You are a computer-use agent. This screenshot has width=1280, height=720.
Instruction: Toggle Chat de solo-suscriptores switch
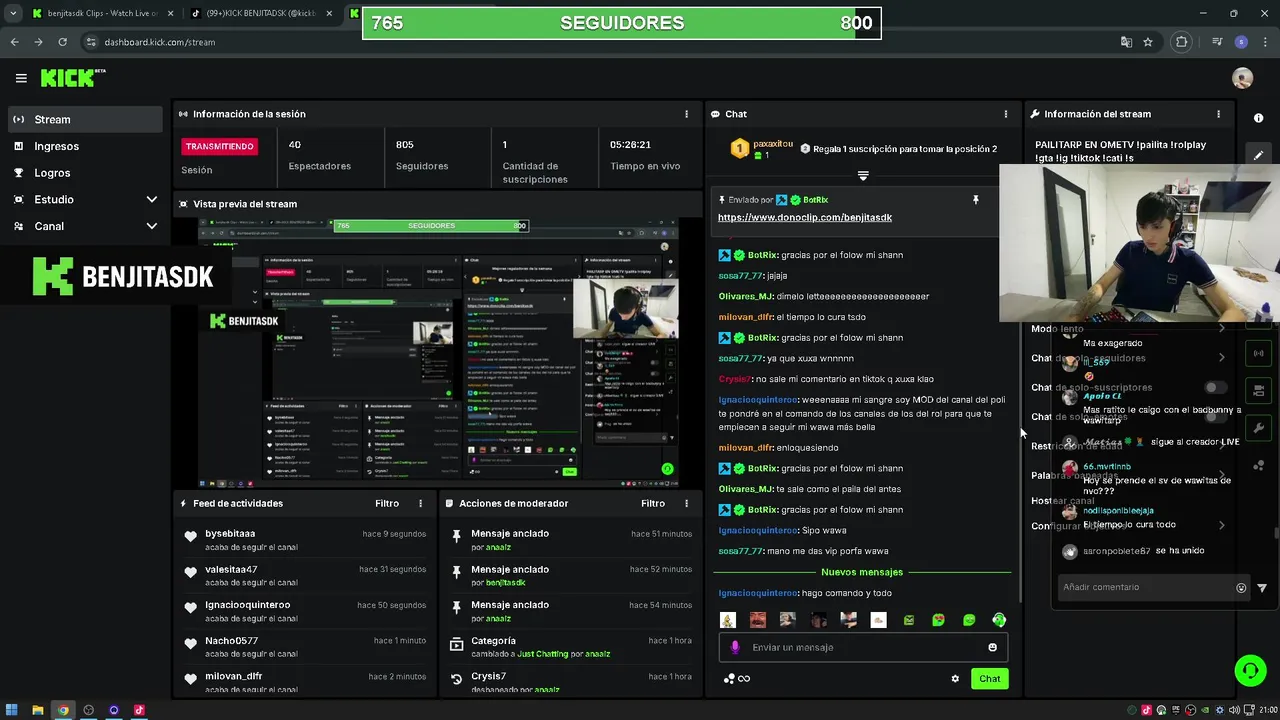click(1215, 387)
